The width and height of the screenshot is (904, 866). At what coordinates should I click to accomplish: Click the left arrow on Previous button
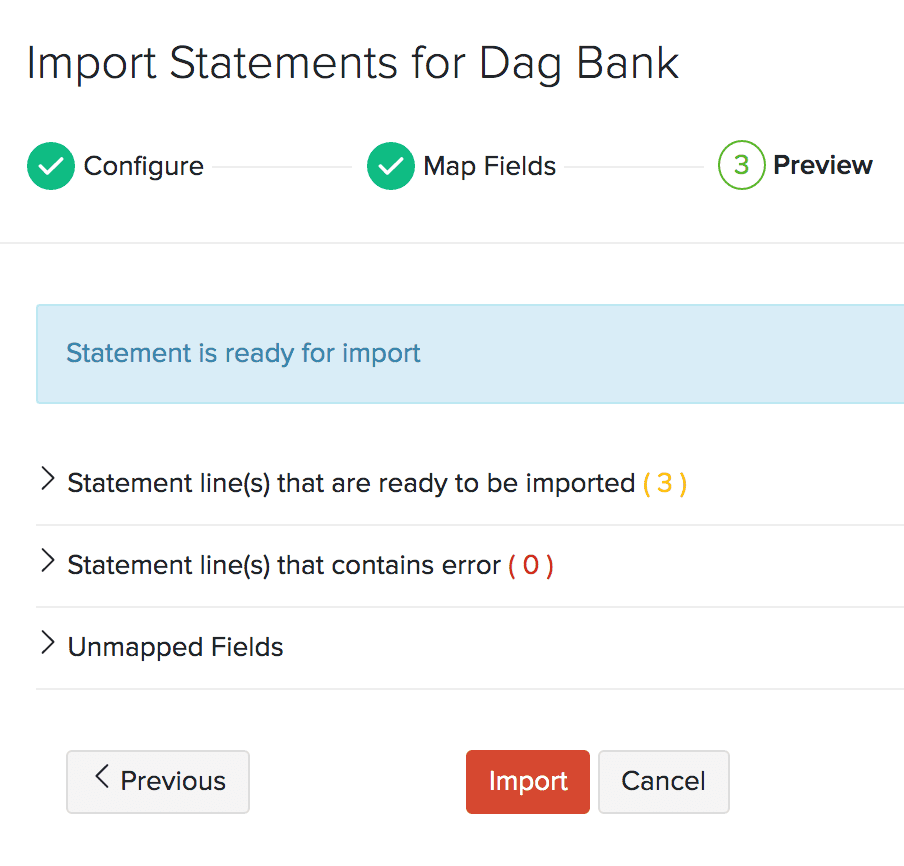101,778
